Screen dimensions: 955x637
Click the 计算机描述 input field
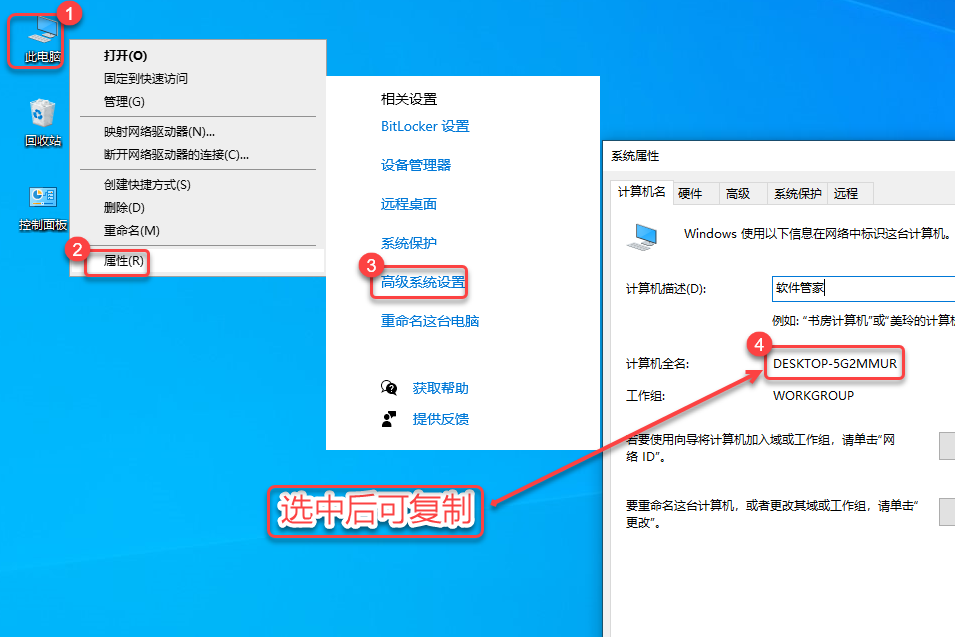pyautogui.click(x=862, y=289)
